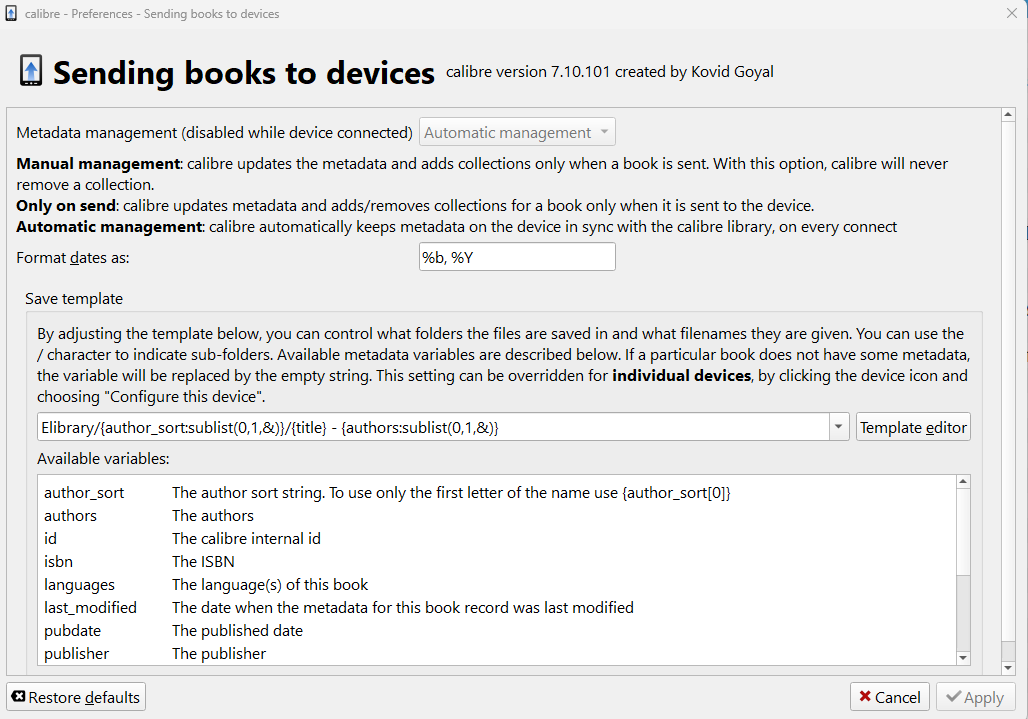Select the publisher variable row

(x=76, y=654)
